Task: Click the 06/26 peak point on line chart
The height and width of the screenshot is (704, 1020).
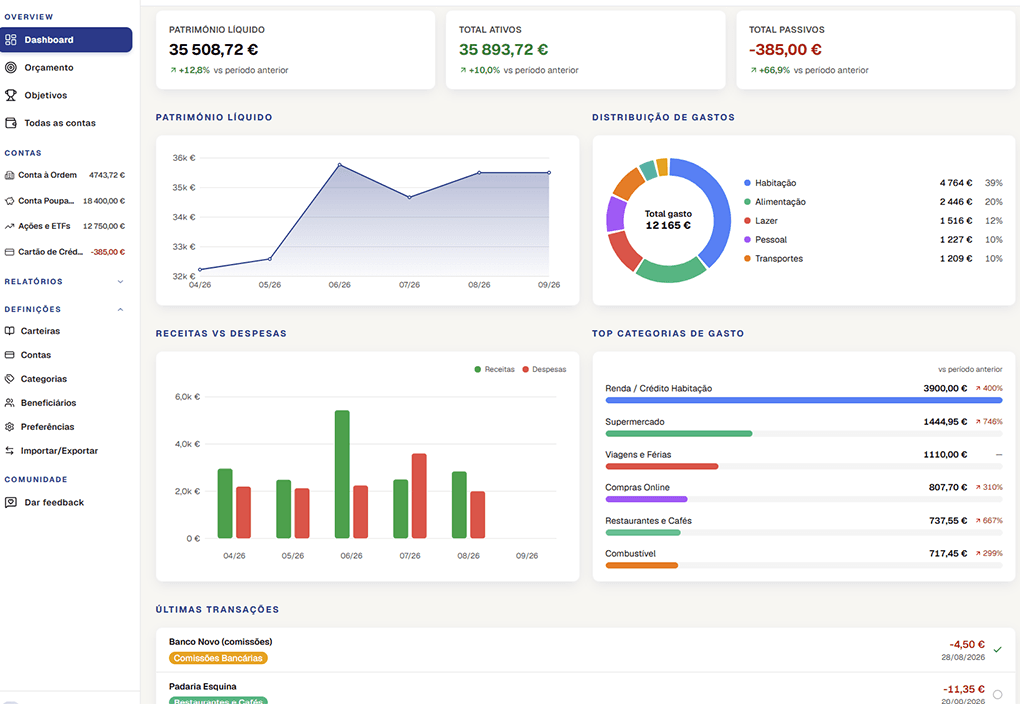Action: pos(340,165)
